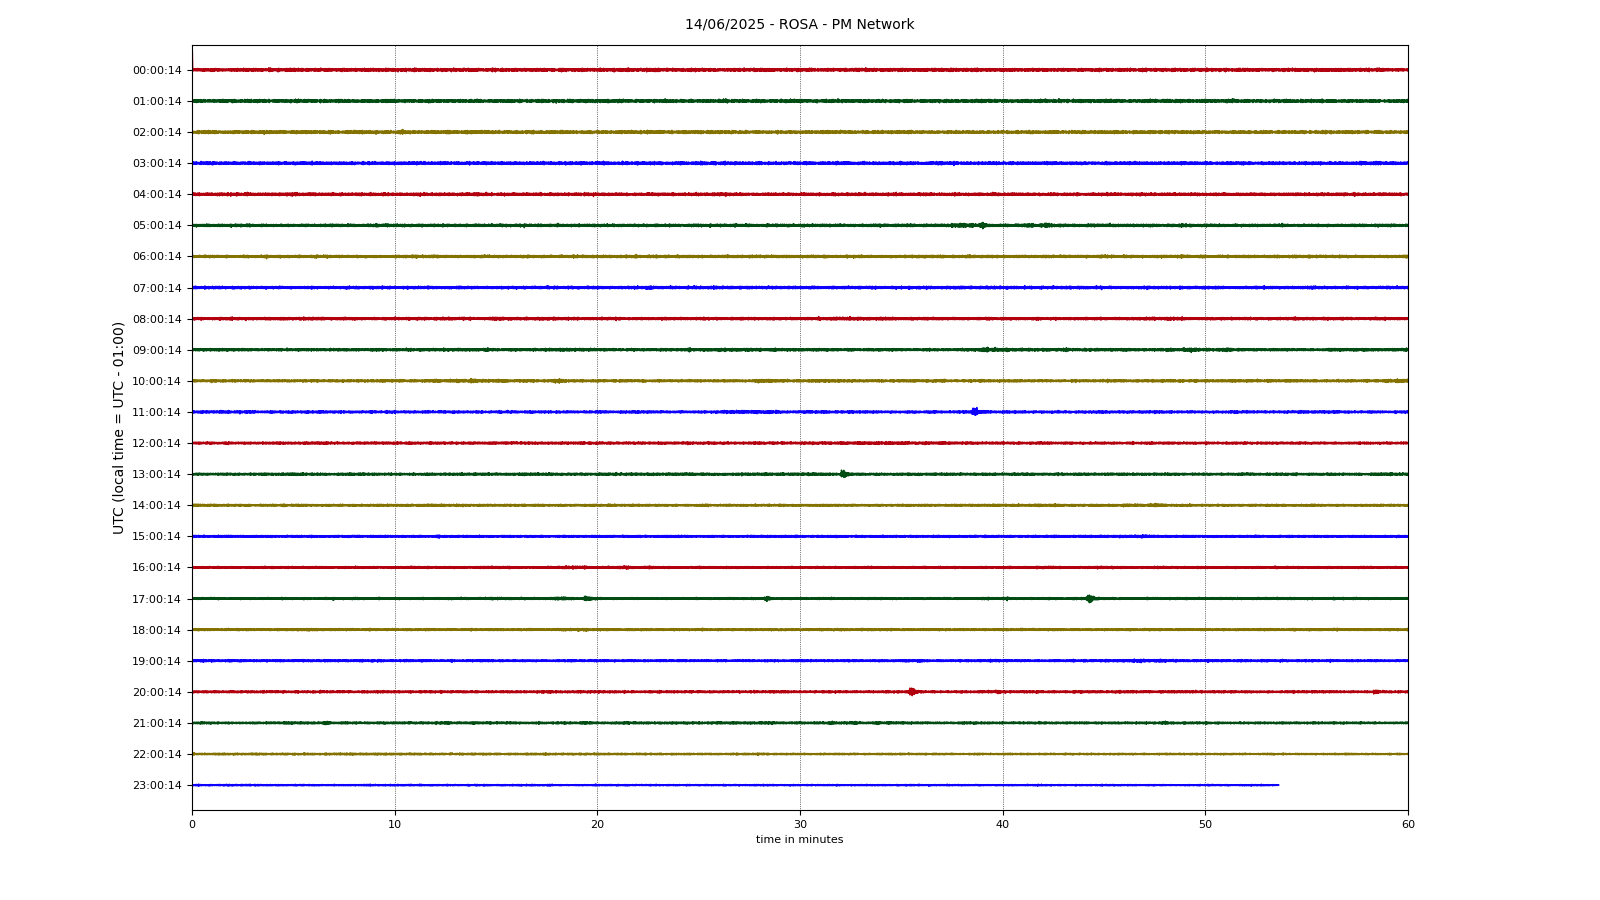Click the 19:00:14 time label
The width and height of the screenshot is (1600, 900).
[157, 661]
